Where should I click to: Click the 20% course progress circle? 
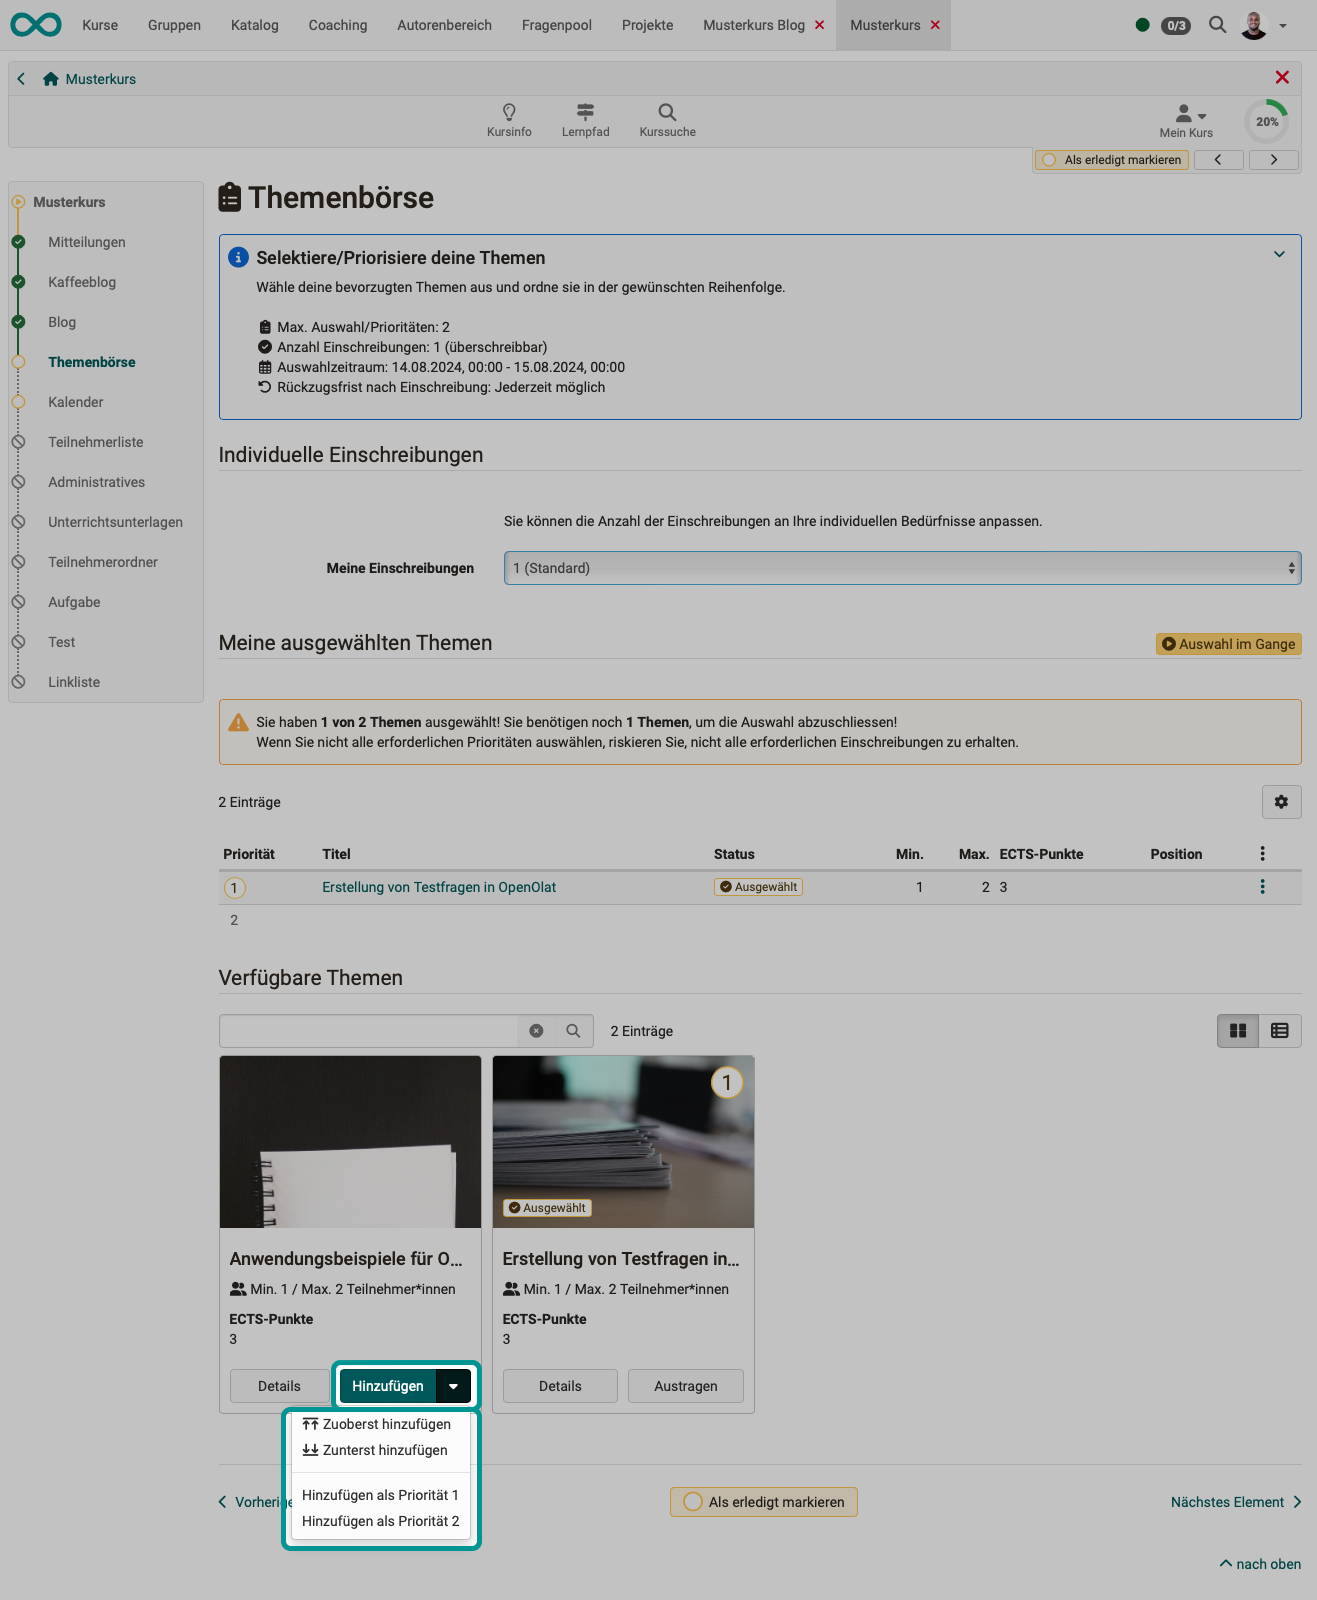[x=1267, y=121]
